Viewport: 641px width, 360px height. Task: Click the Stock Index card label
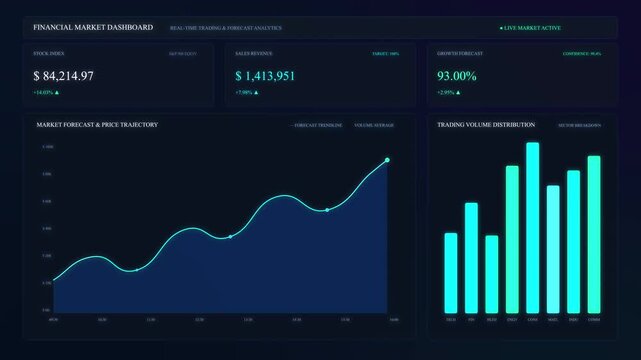(49, 54)
